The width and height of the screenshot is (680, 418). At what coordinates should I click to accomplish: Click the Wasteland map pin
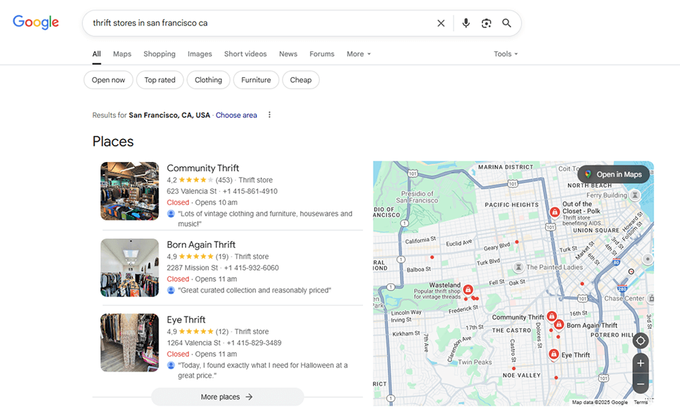[468, 289]
